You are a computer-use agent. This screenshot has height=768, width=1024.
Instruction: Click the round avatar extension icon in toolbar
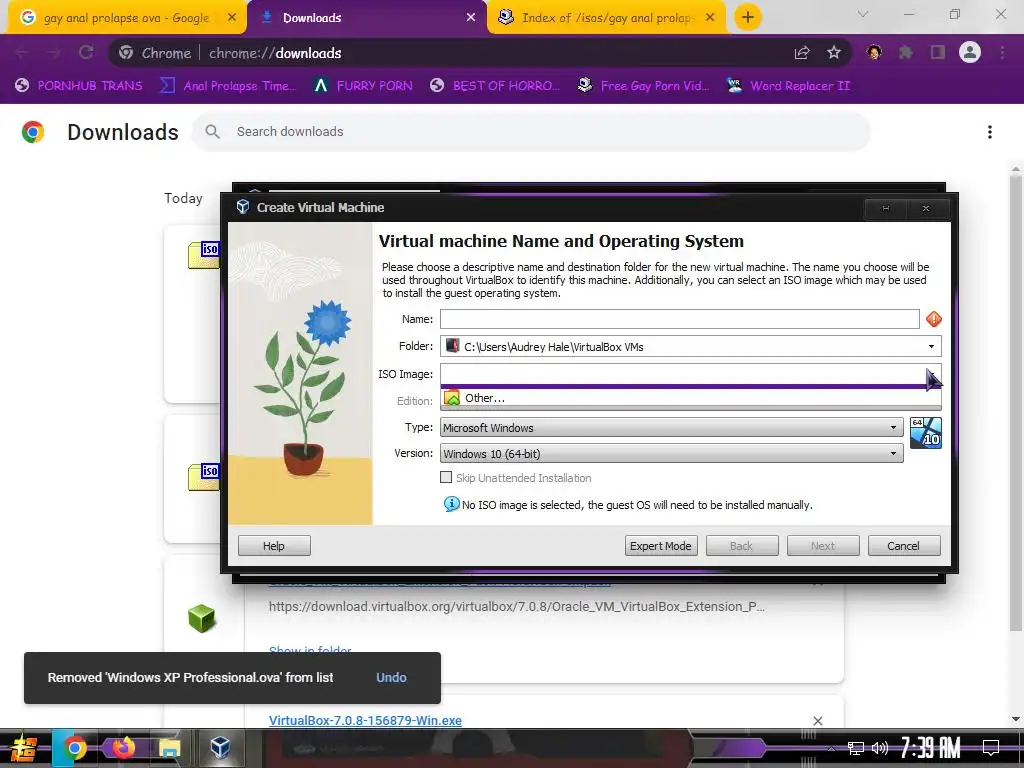(x=874, y=52)
